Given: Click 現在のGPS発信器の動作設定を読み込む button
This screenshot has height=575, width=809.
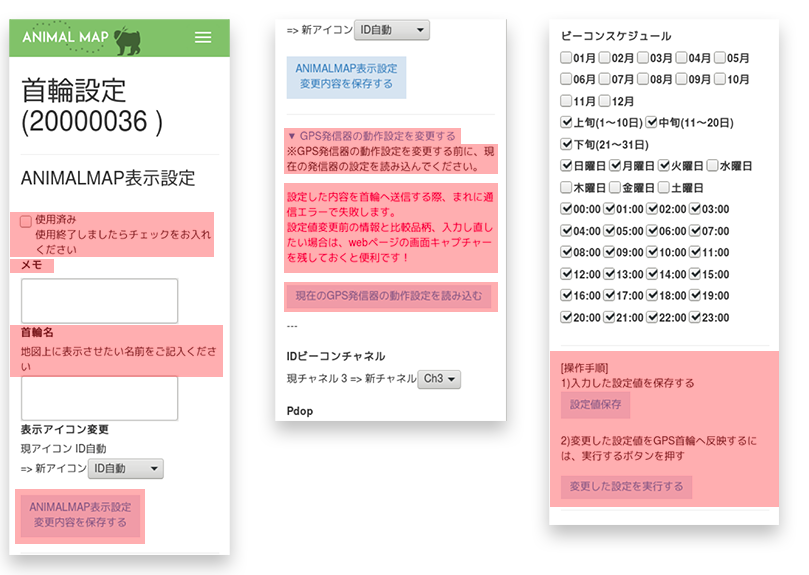Looking at the screenshot, I should pyautogui.click(x=389, y=296).
